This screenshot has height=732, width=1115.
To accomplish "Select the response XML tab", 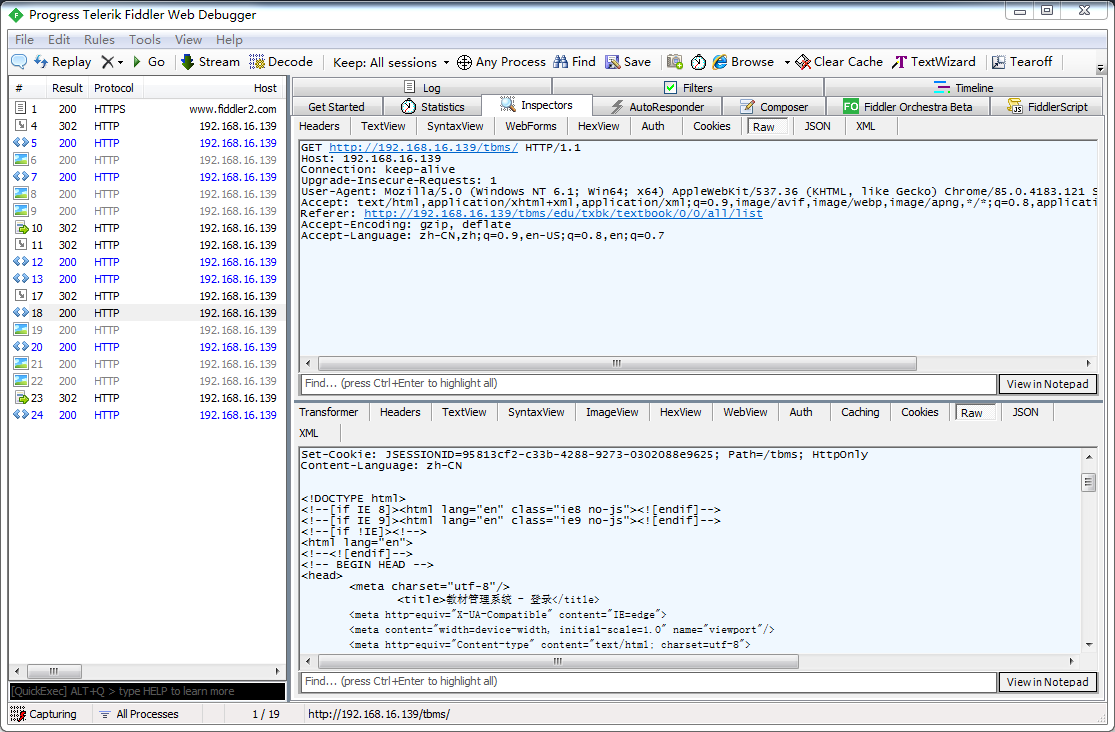I will [x=309, y=433].
